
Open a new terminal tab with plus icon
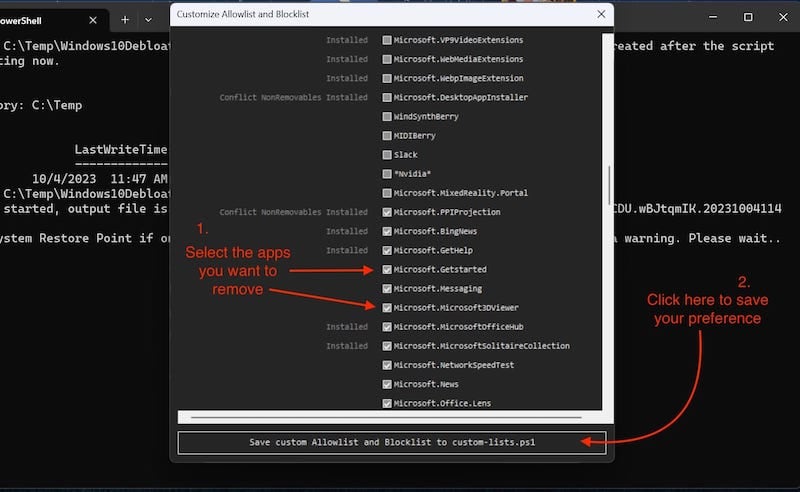125,20
